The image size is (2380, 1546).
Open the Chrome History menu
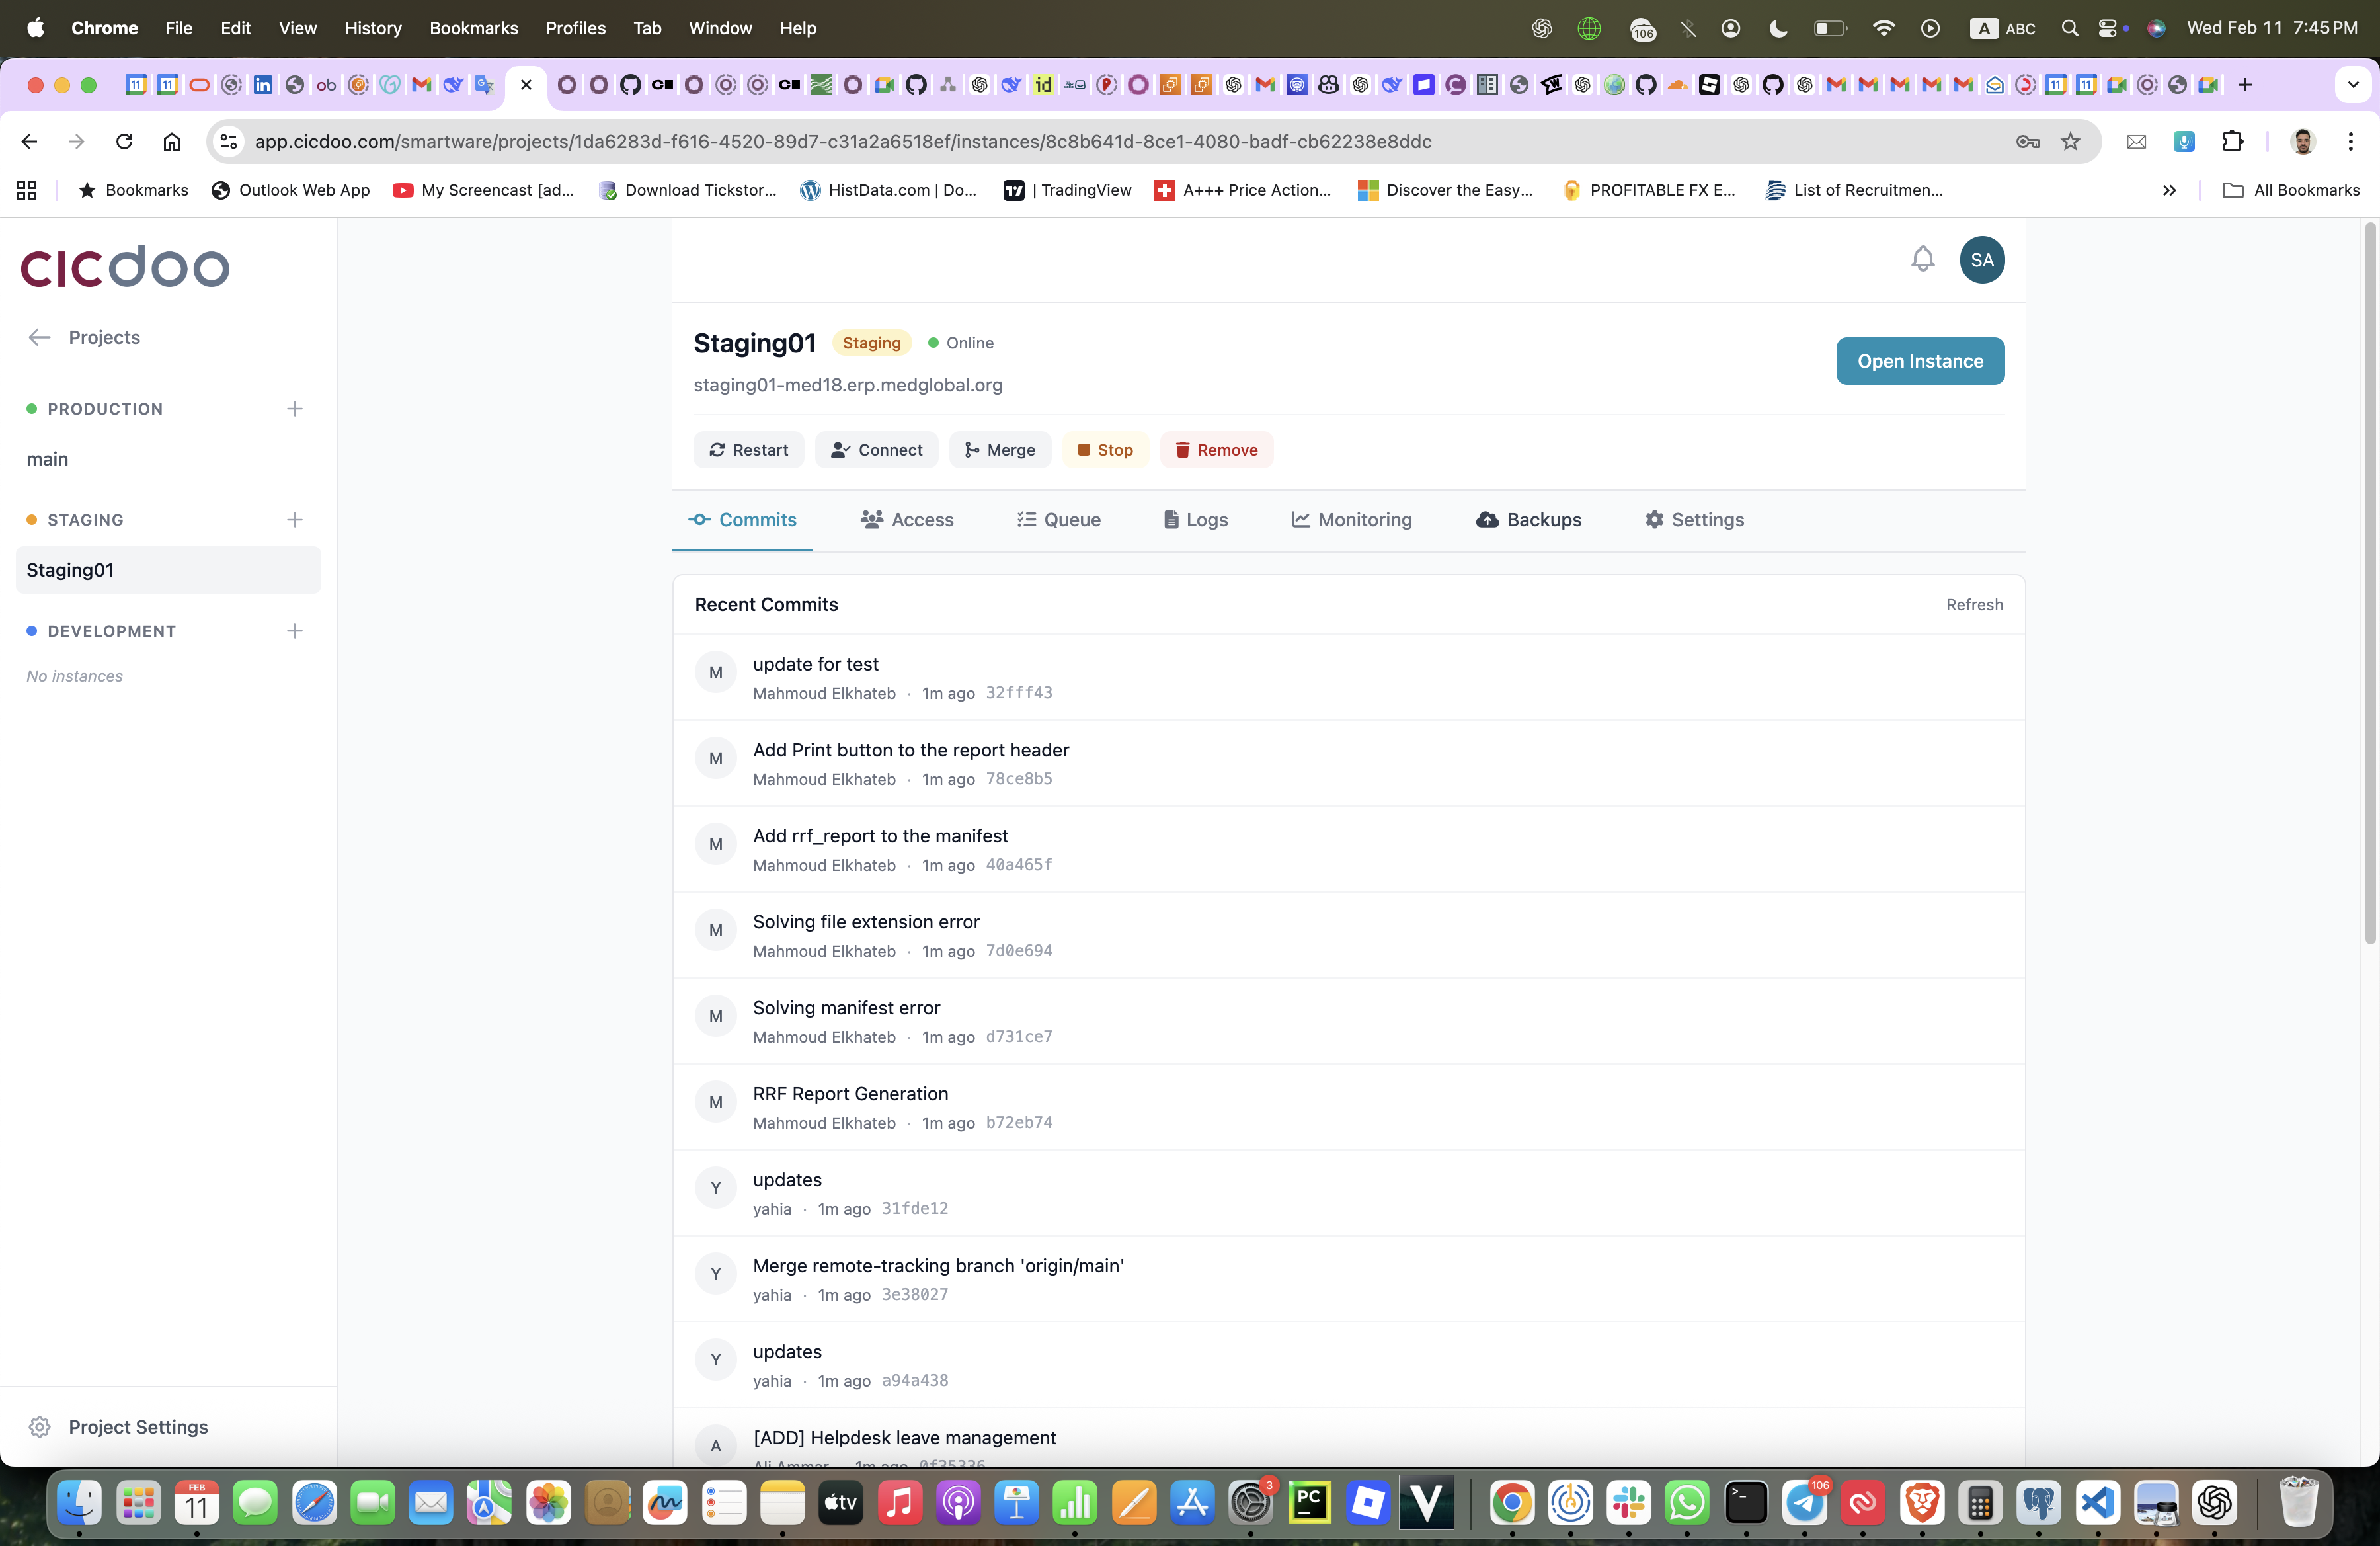(x=372, y=28)
